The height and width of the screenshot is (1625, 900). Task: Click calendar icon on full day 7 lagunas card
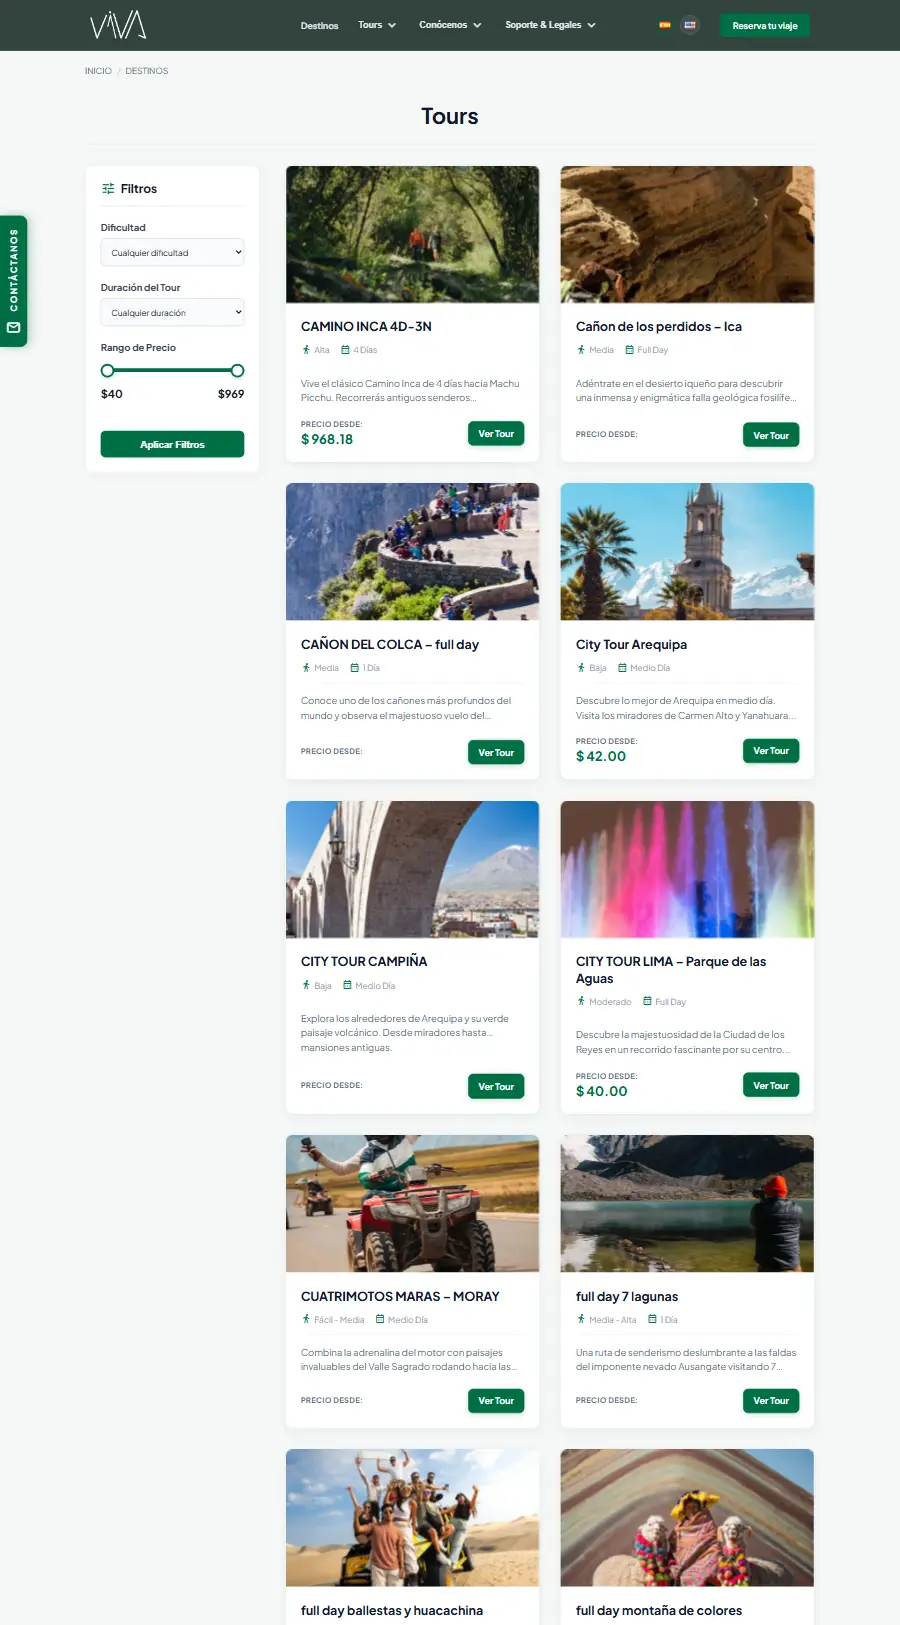pyautogui.click(x=652, y=1319)
